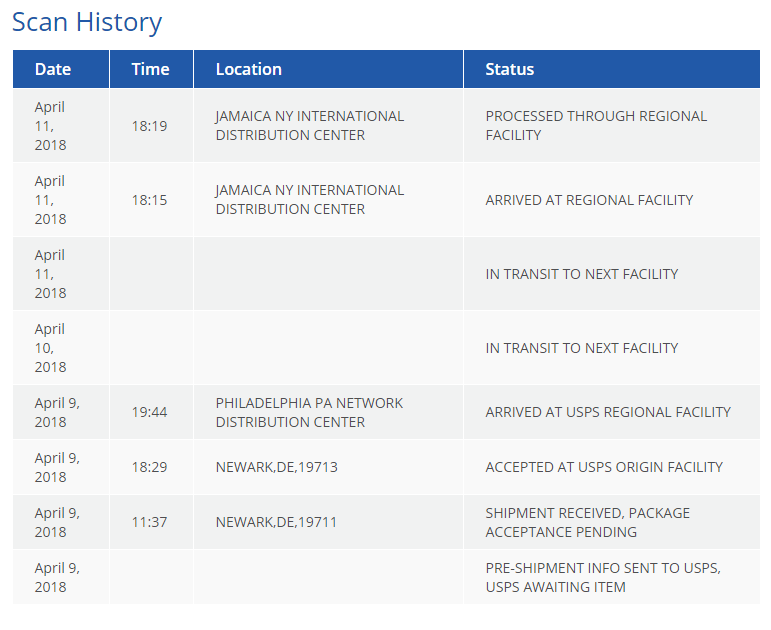The height and width of the screenshot is (630, 771).
Task: Select Pre-Shipment Info Sent To USPS status
Action: (x=603, y=577)
